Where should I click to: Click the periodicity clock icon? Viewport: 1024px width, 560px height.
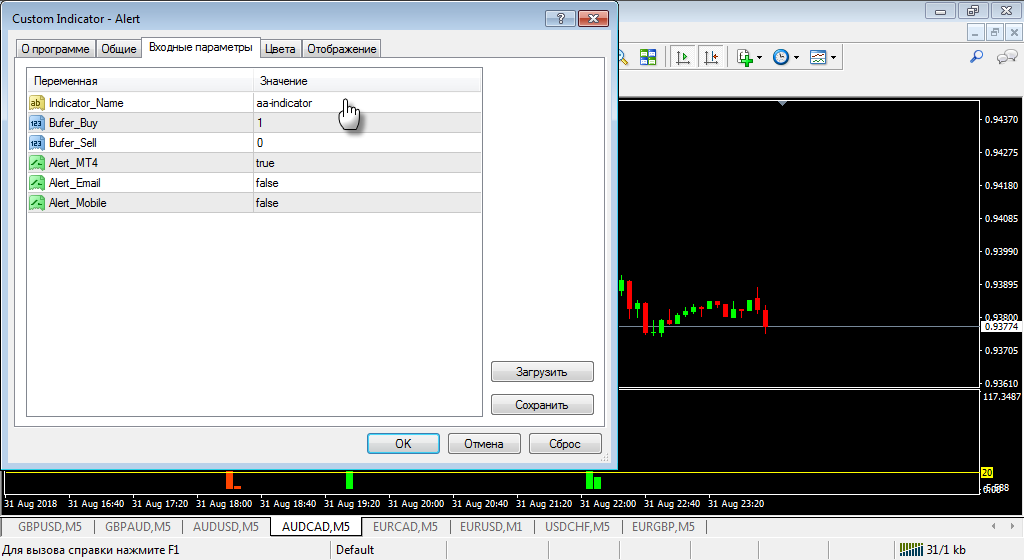781,57
